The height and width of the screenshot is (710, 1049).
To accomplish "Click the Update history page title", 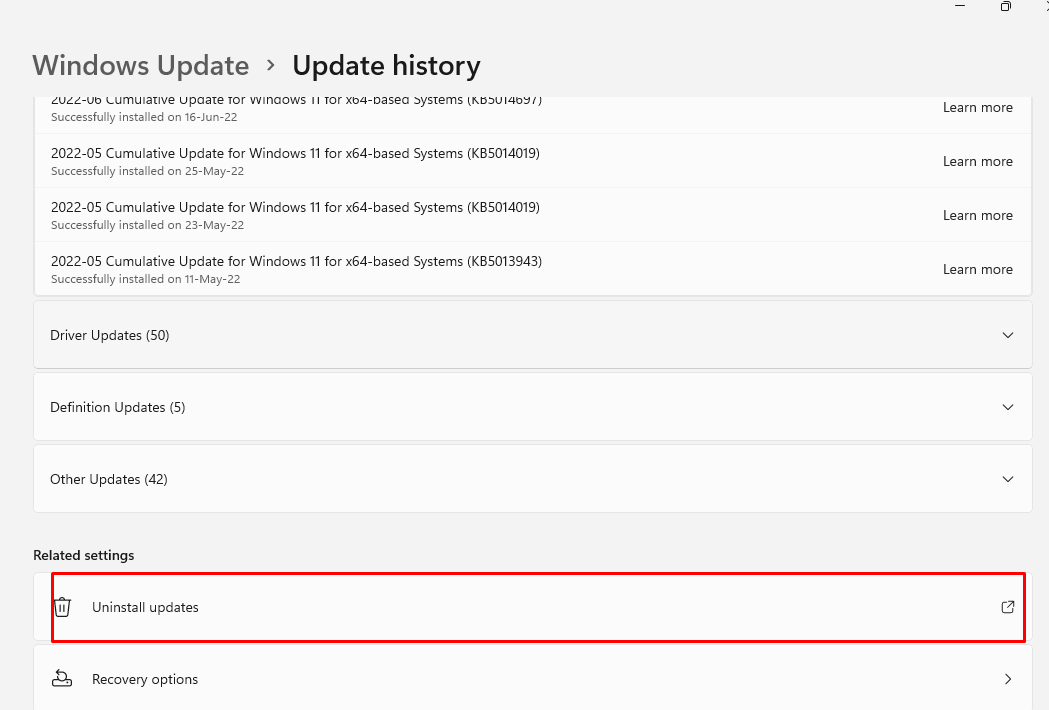I will tap(386, 66).
